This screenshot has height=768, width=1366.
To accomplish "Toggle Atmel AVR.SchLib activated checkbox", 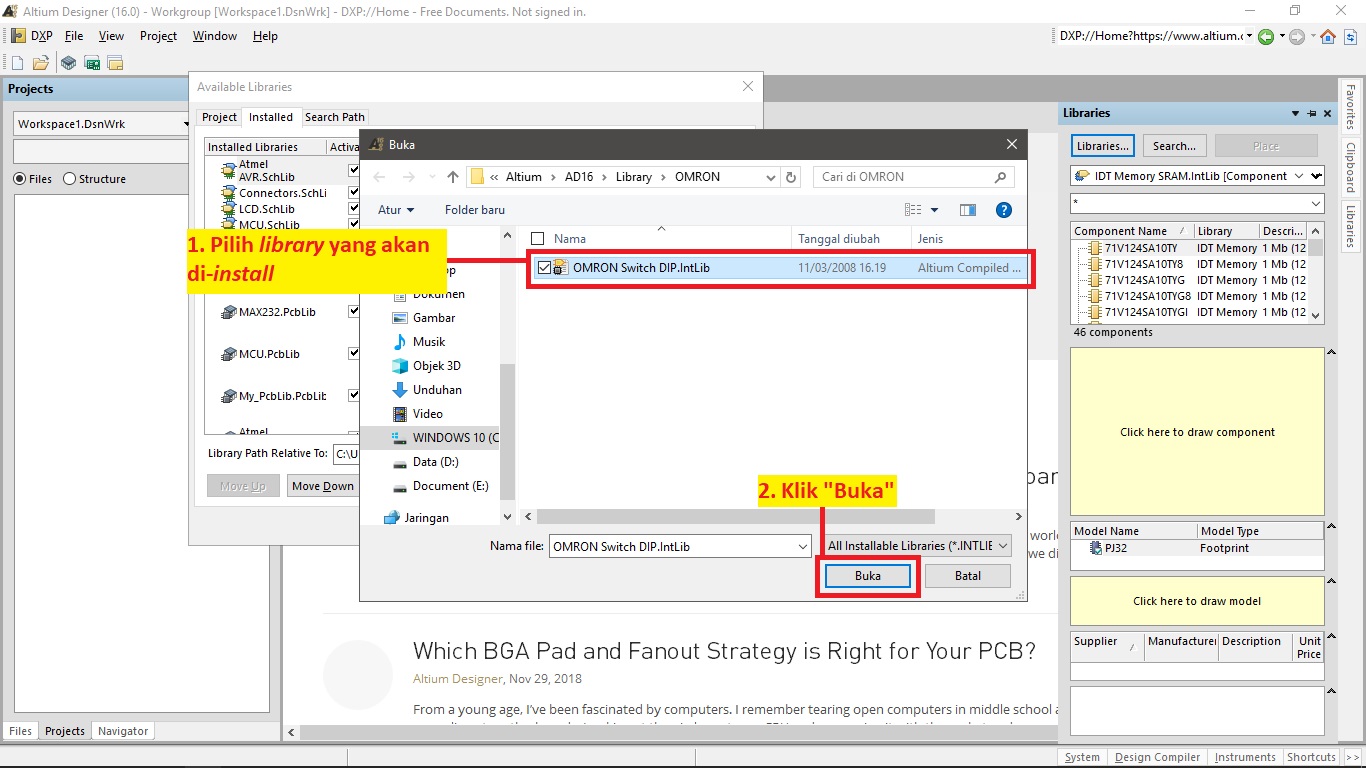I will click(x=353, y=171).
